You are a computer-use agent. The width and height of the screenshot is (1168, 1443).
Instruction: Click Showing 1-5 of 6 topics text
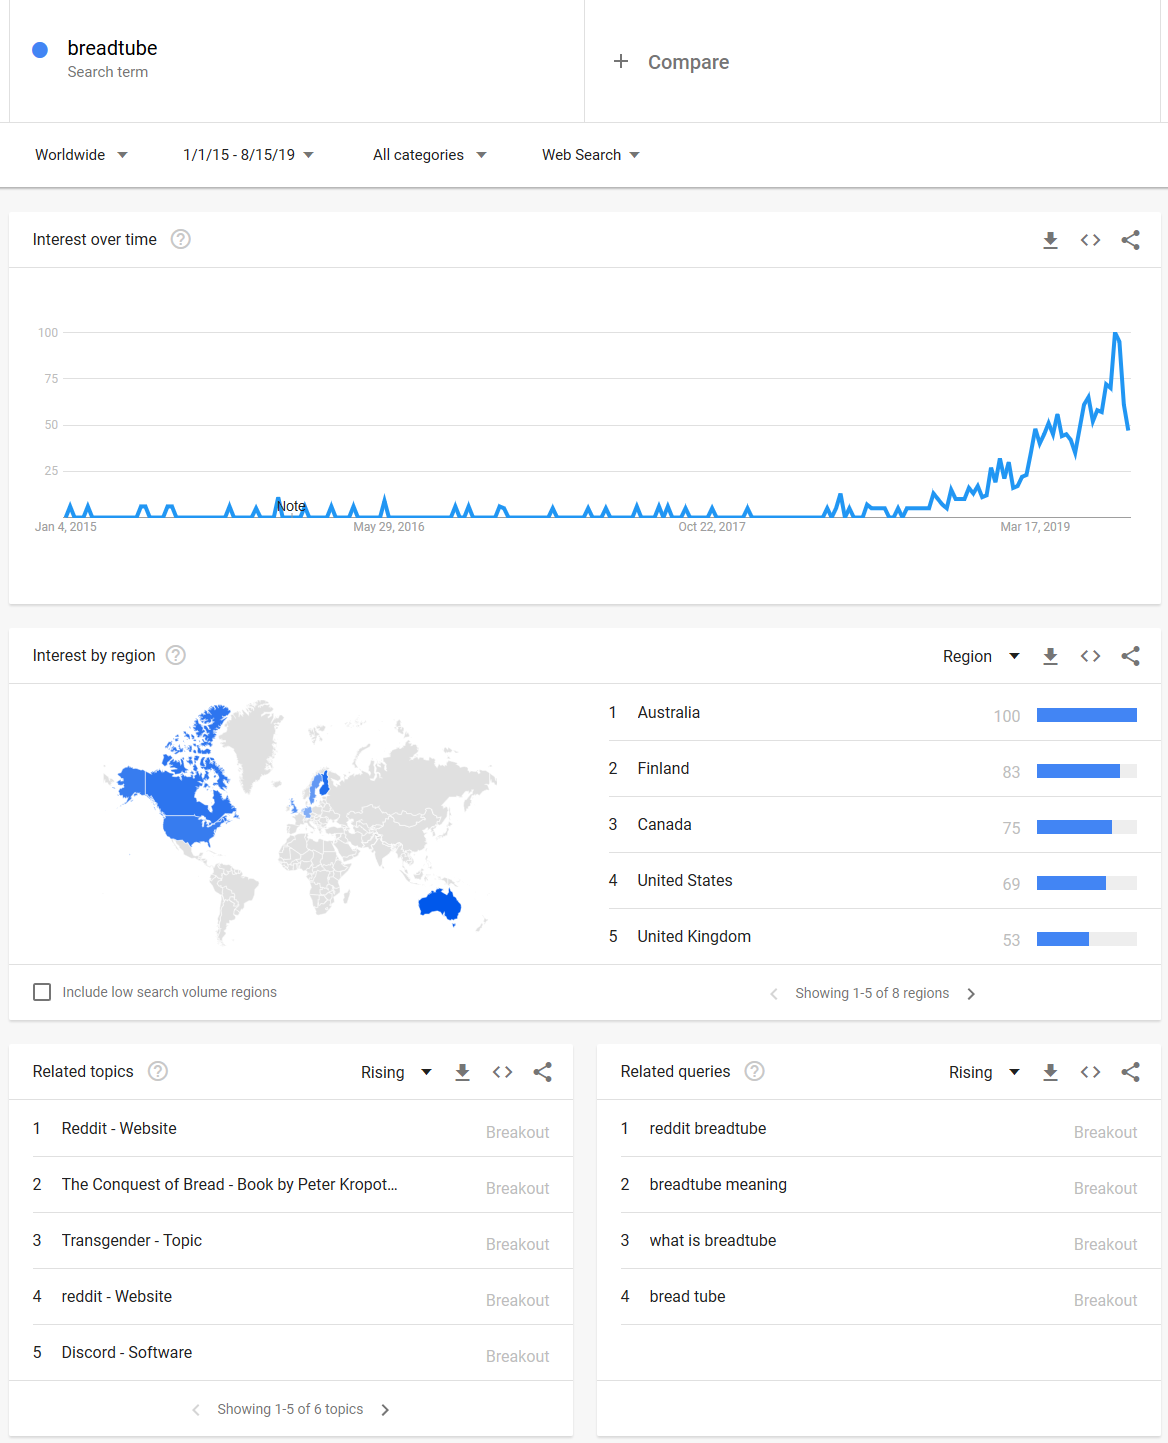click(290, 1409)
